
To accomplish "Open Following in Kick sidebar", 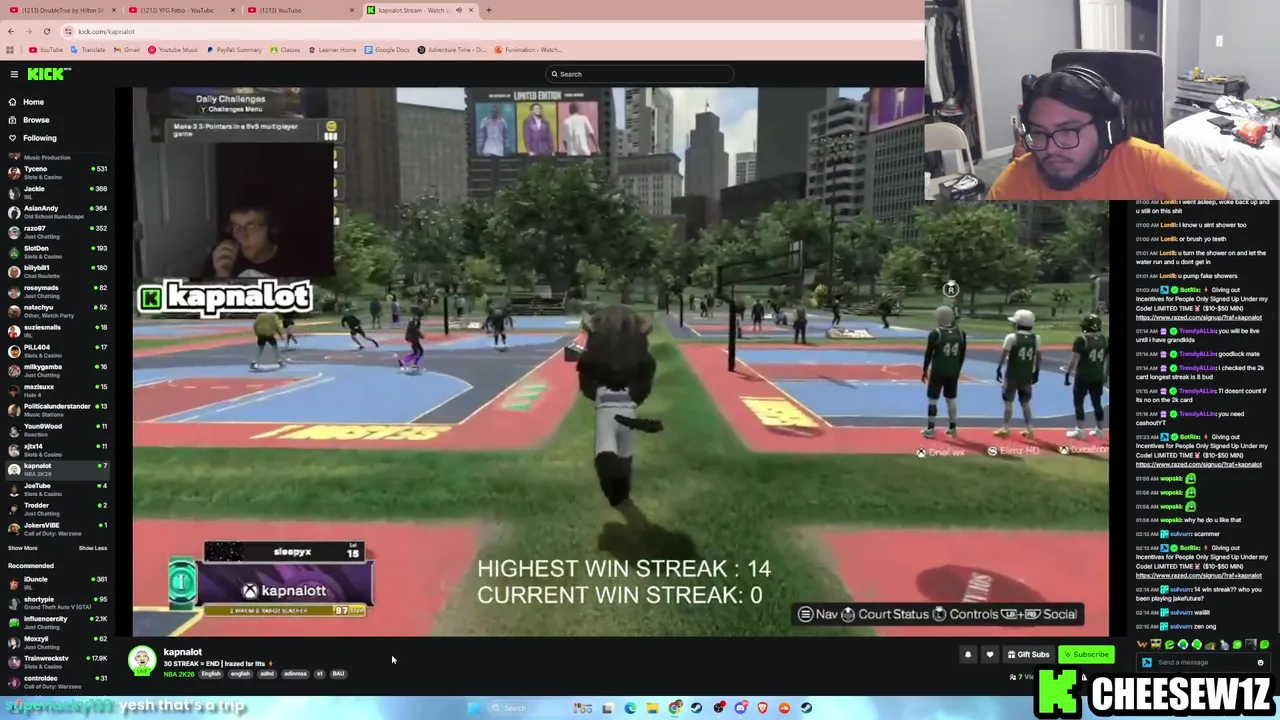I will coord(40,138).
